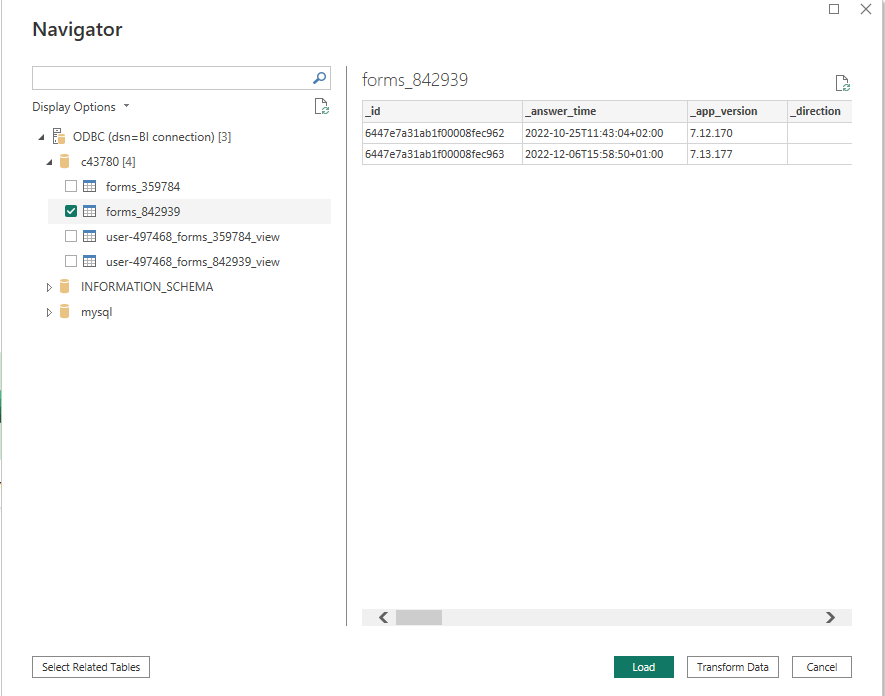The image size is (885, 696).
Task: Click the 7.12.170 app version cell
Action: (737, 133)
